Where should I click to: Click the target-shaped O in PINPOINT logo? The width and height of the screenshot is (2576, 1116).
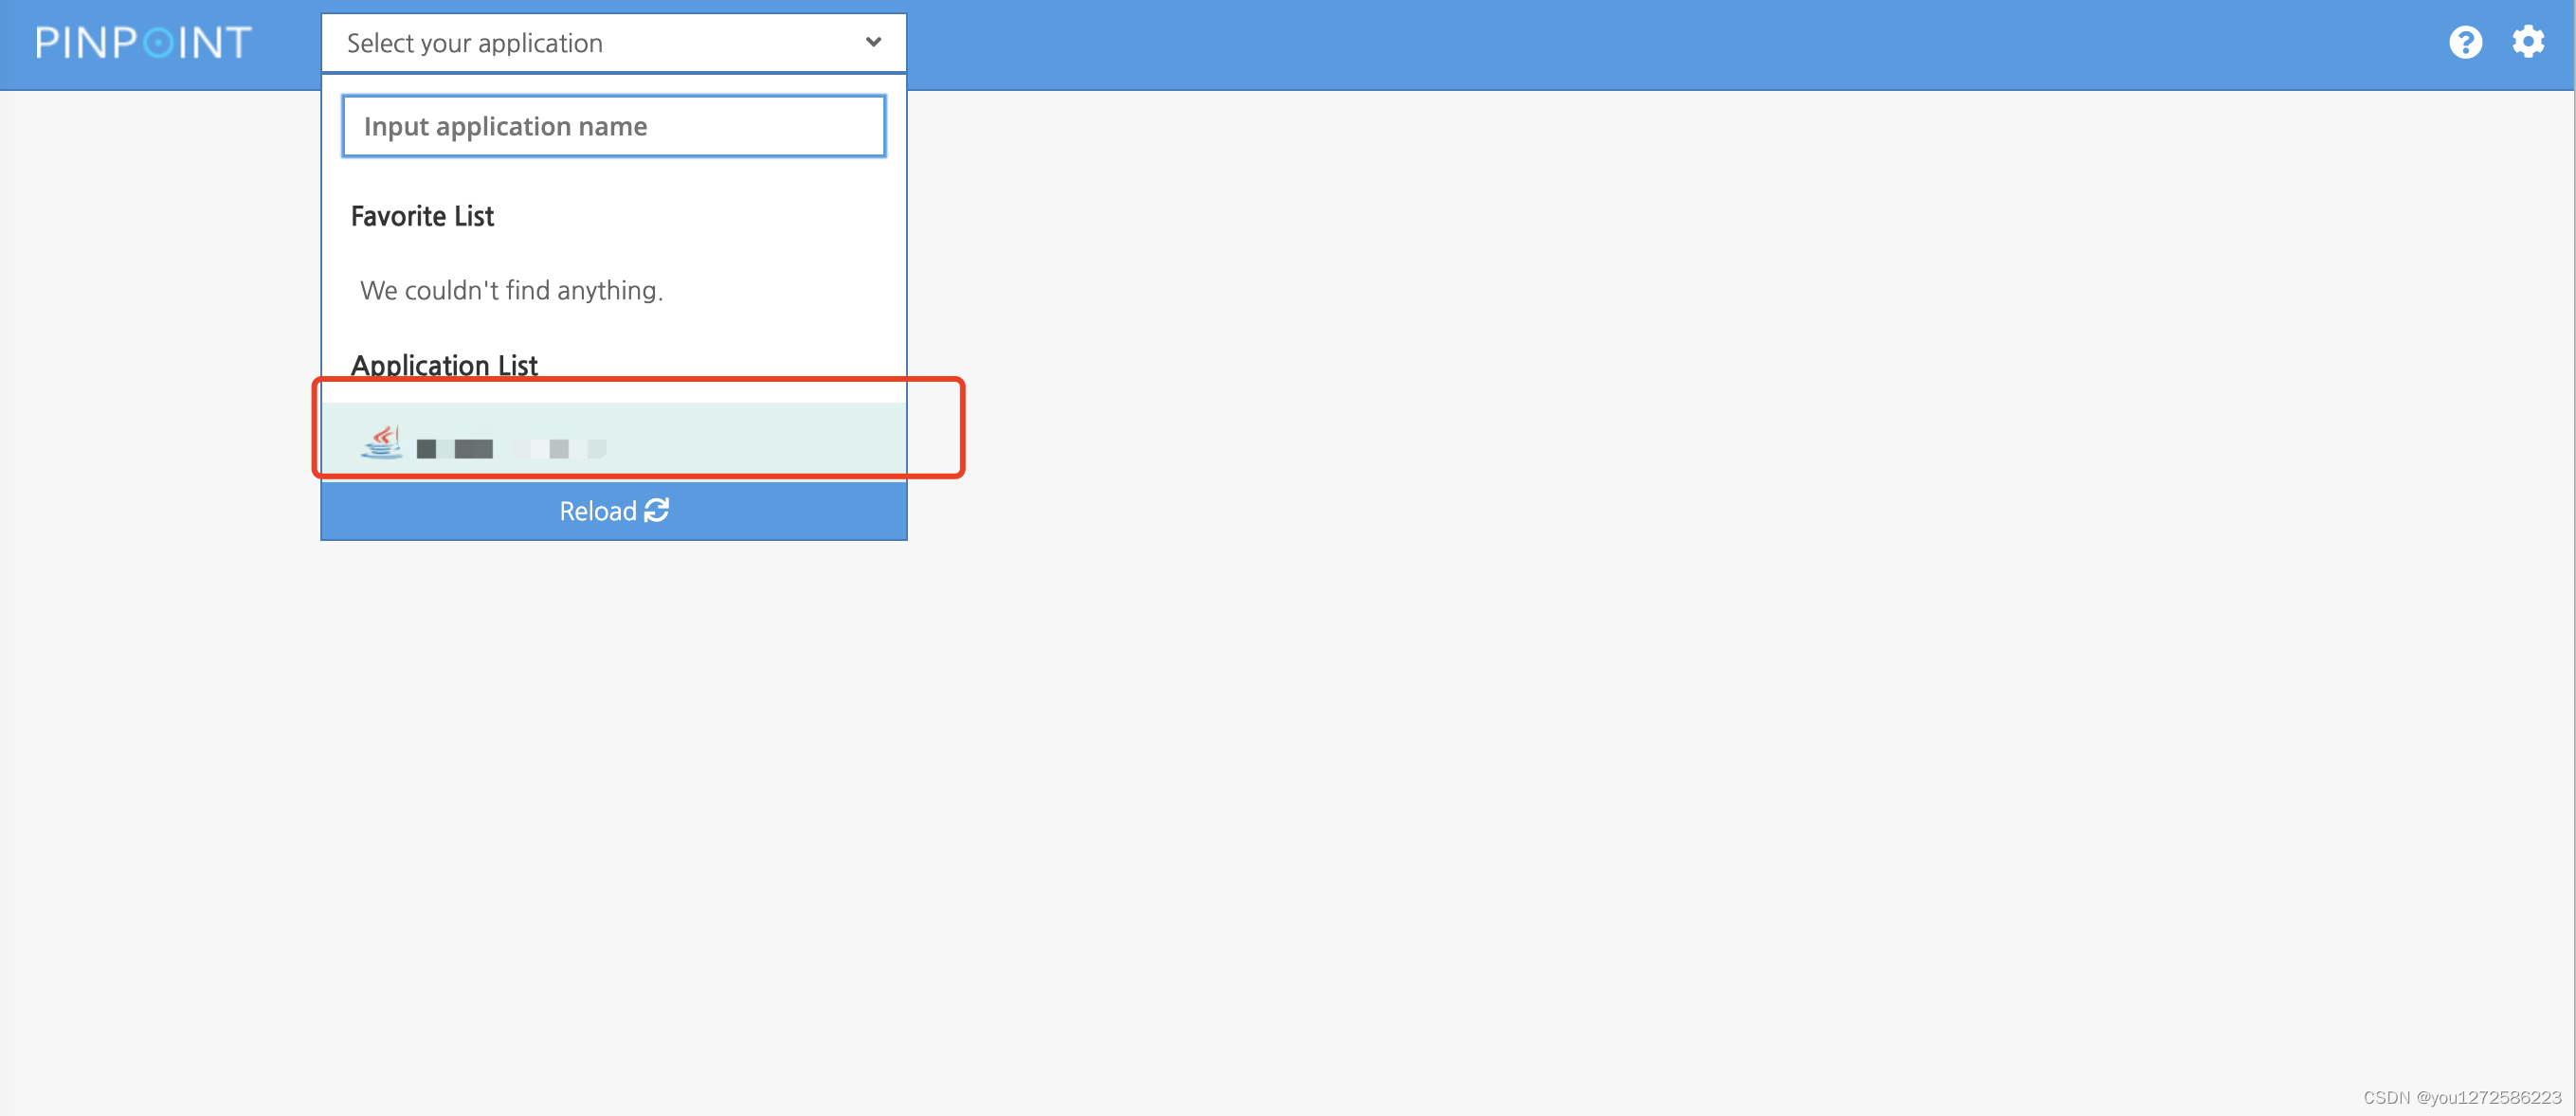[158, 43]
